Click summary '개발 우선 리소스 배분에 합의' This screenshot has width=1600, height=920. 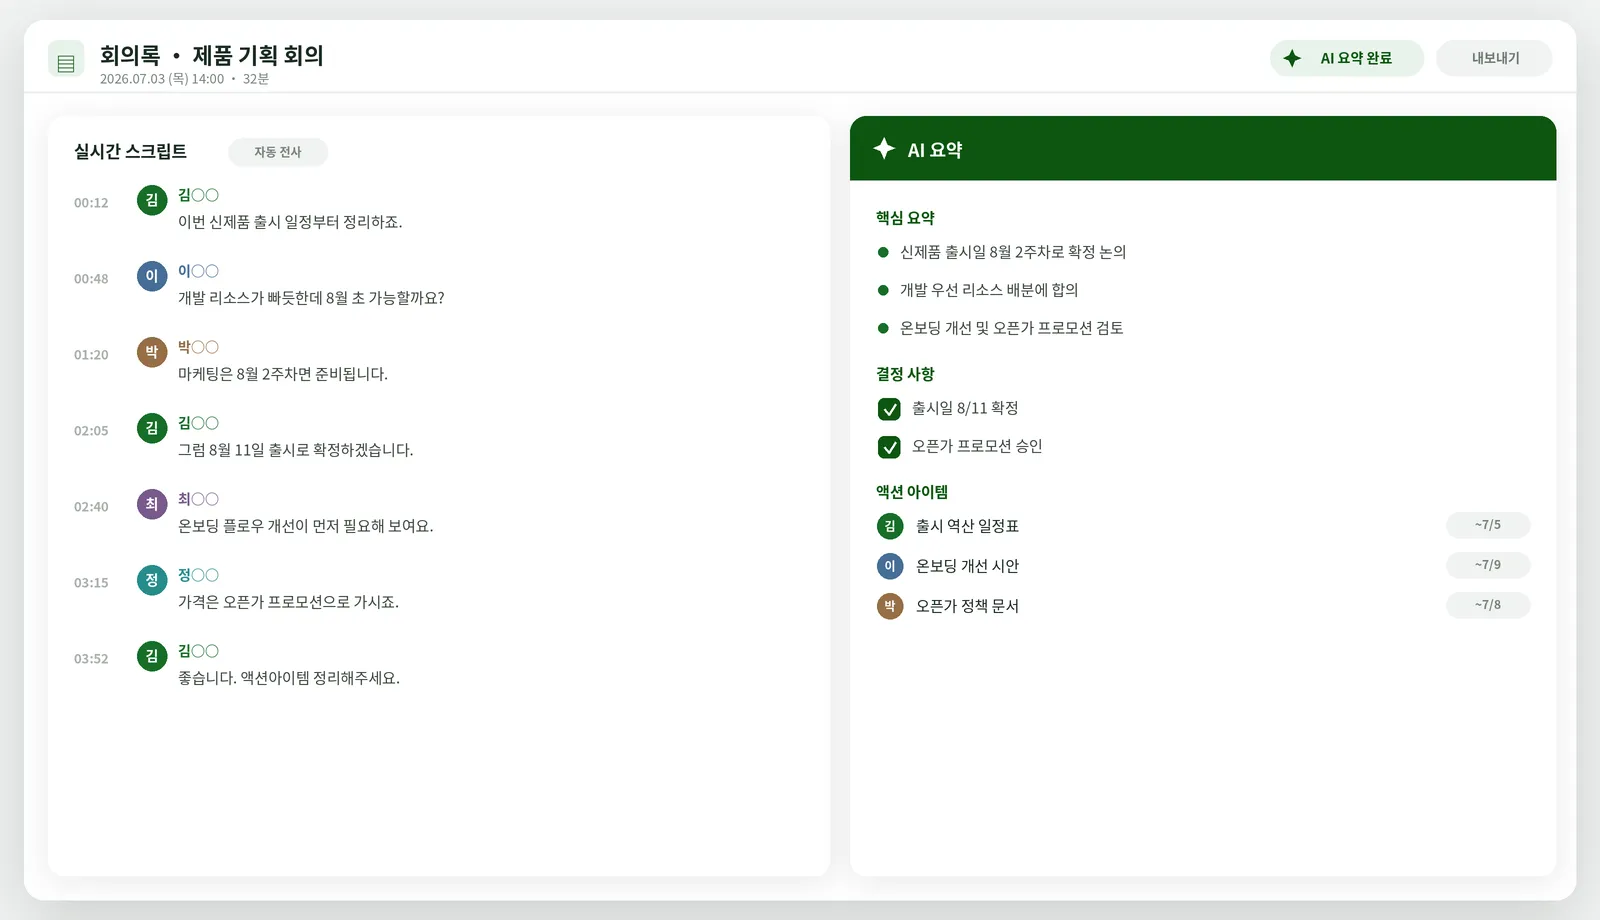pos(989,290)
